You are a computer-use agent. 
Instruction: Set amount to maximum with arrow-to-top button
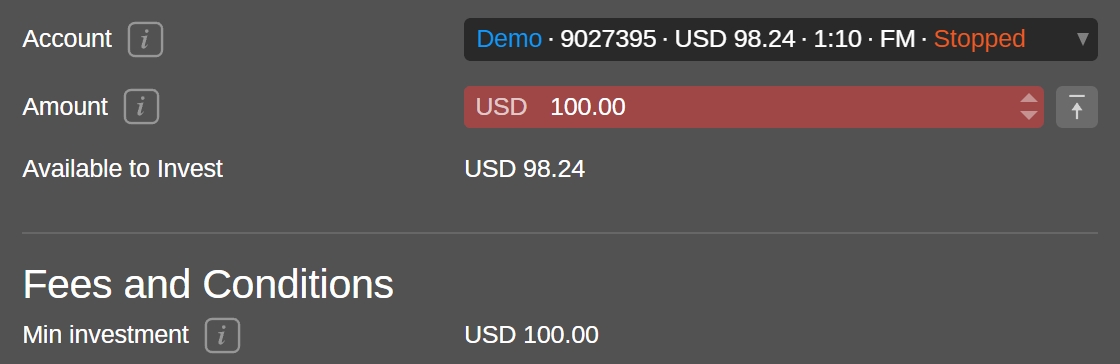click(x=1076, y=107)
